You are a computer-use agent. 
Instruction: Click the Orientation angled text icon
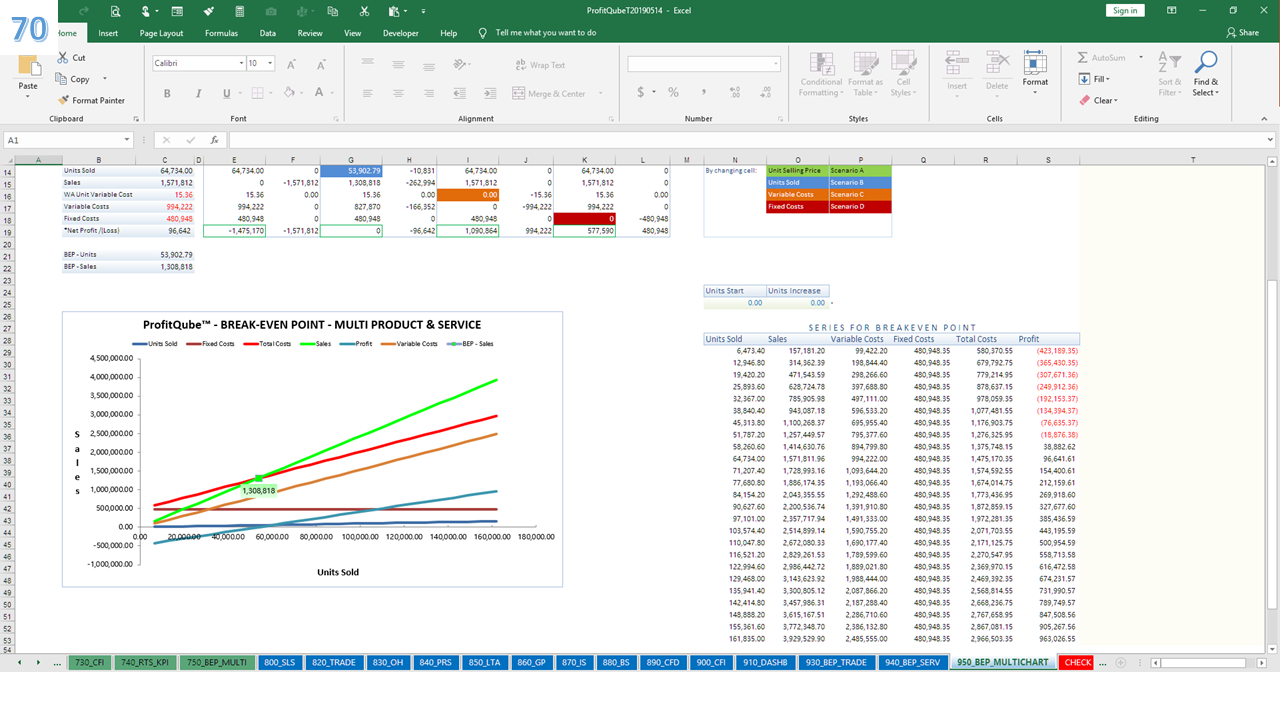pyautogui.click(x=458, y=64)
